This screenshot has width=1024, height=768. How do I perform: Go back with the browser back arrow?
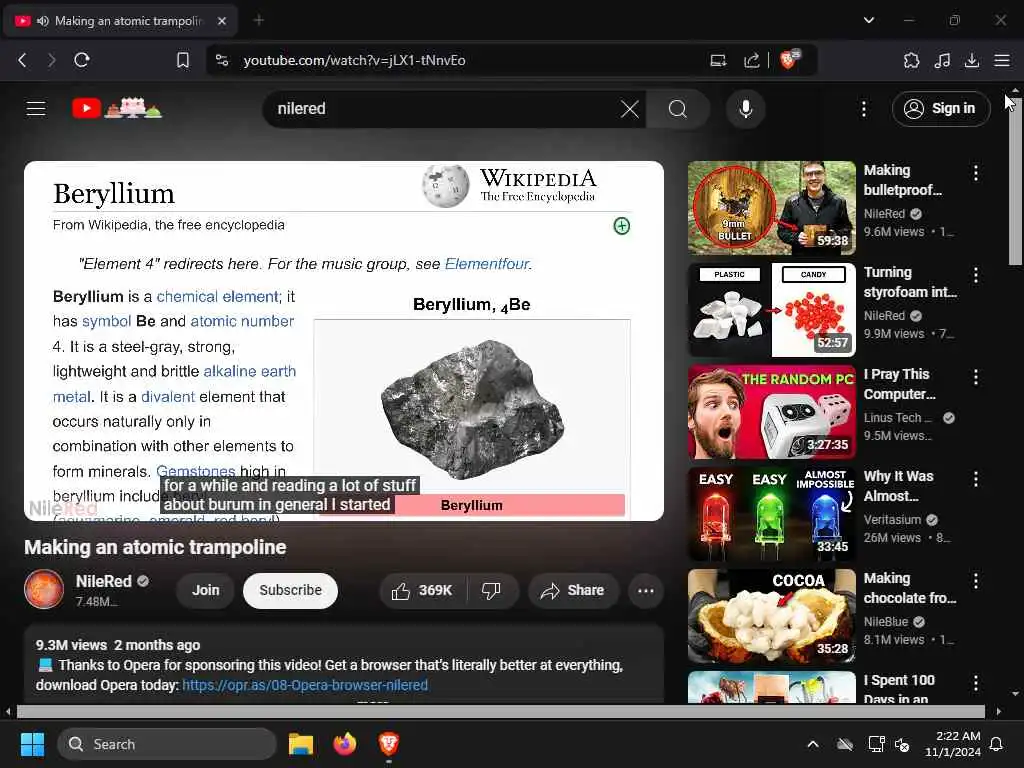pyautogui.click(x=22, y=60)
